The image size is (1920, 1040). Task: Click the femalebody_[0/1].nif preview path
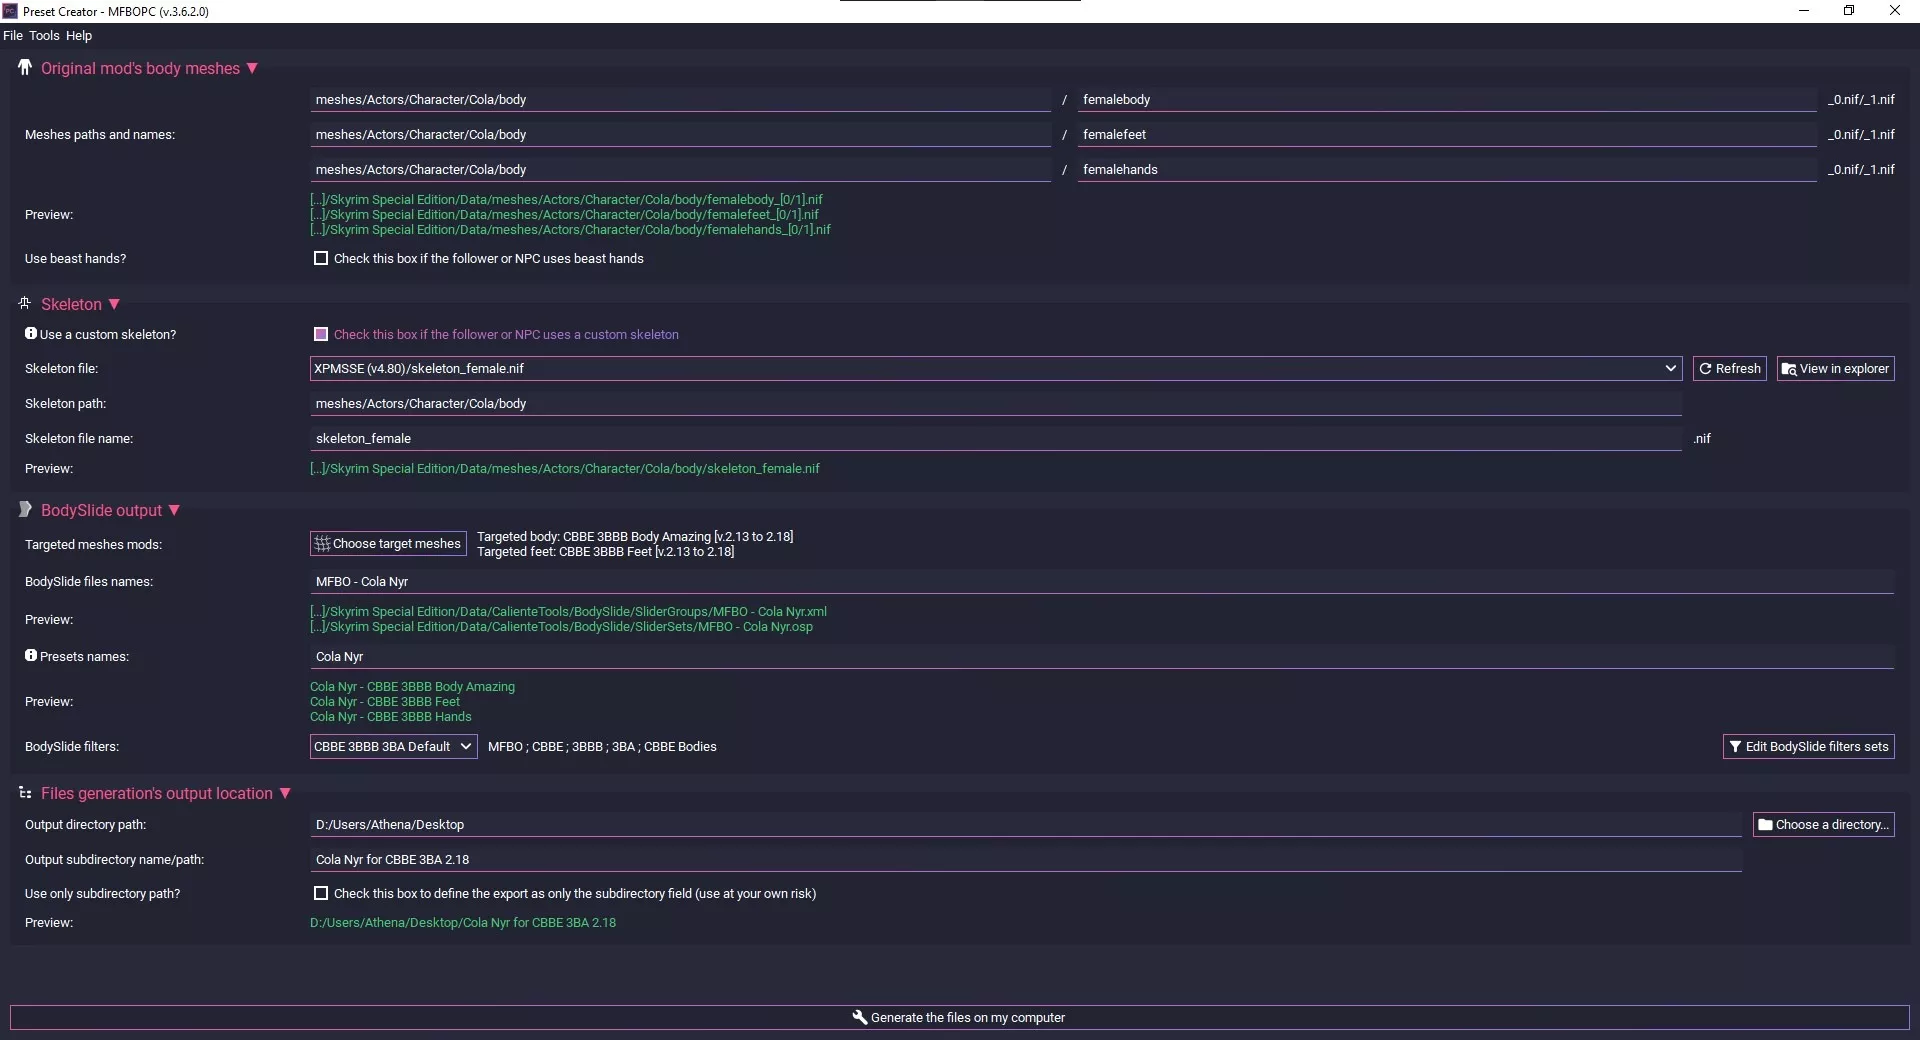point(566,199)
